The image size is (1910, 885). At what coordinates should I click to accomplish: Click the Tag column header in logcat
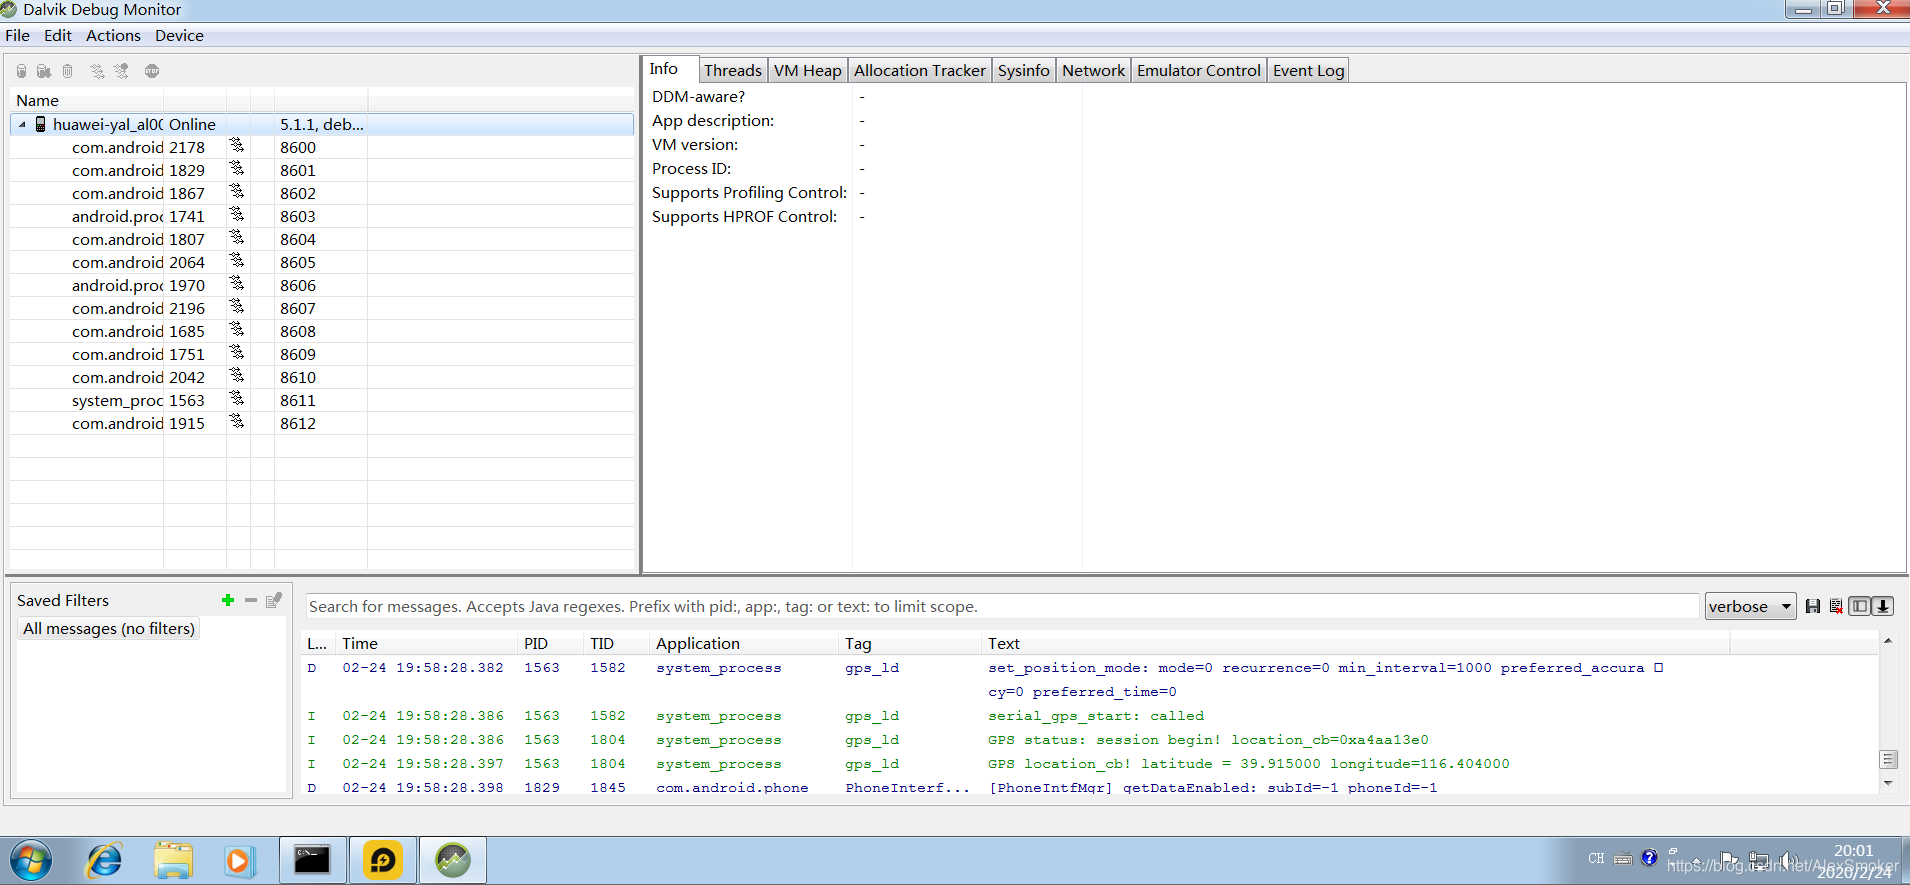coord(910,643)
